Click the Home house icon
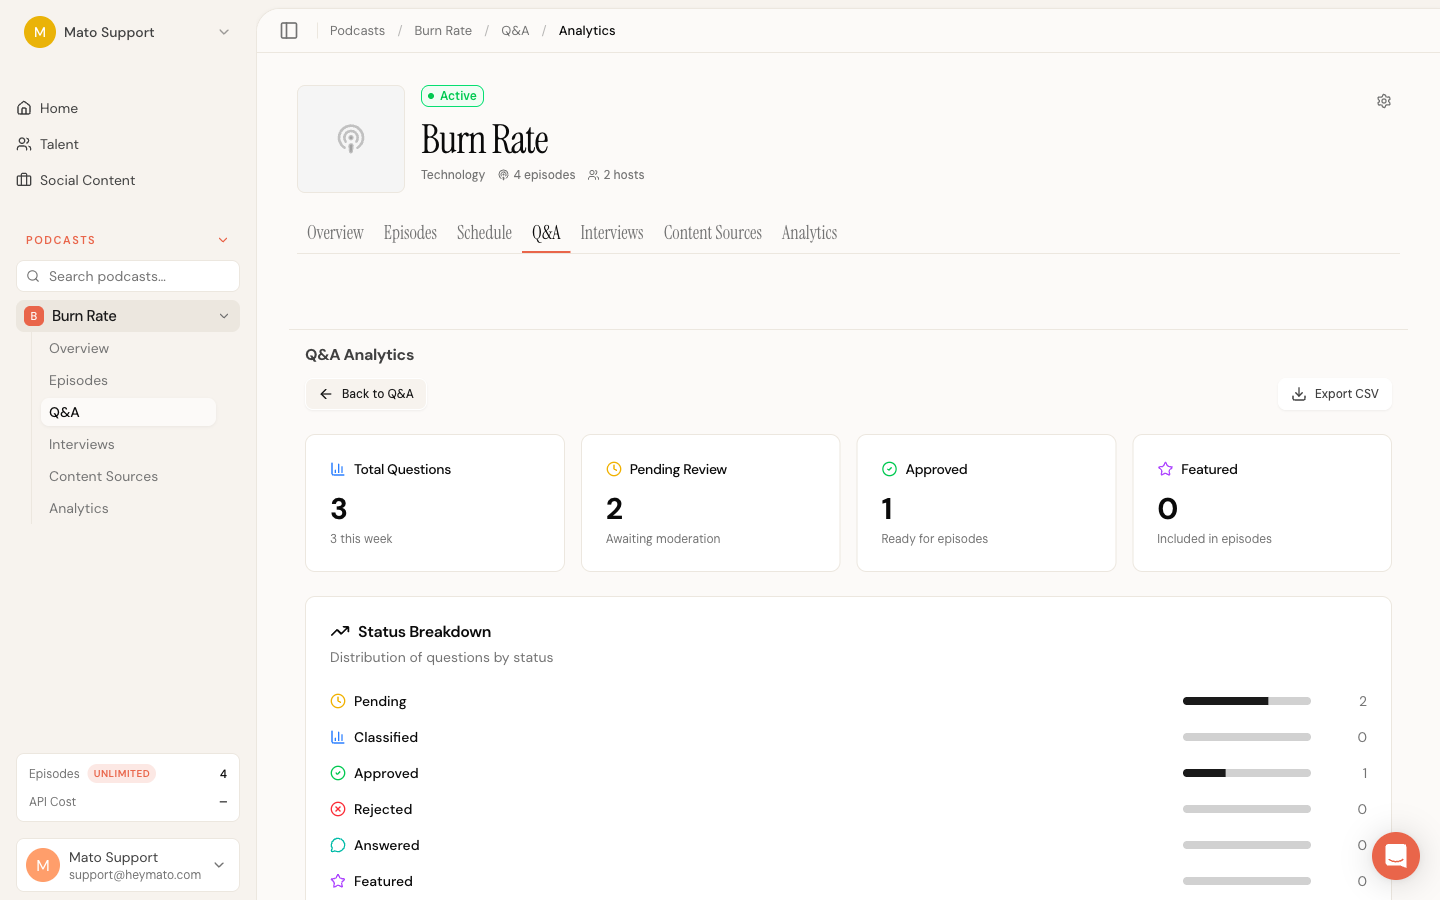The height and width of the screenshot is (900, 1440). pyautogui.click(x=24, y=108)
